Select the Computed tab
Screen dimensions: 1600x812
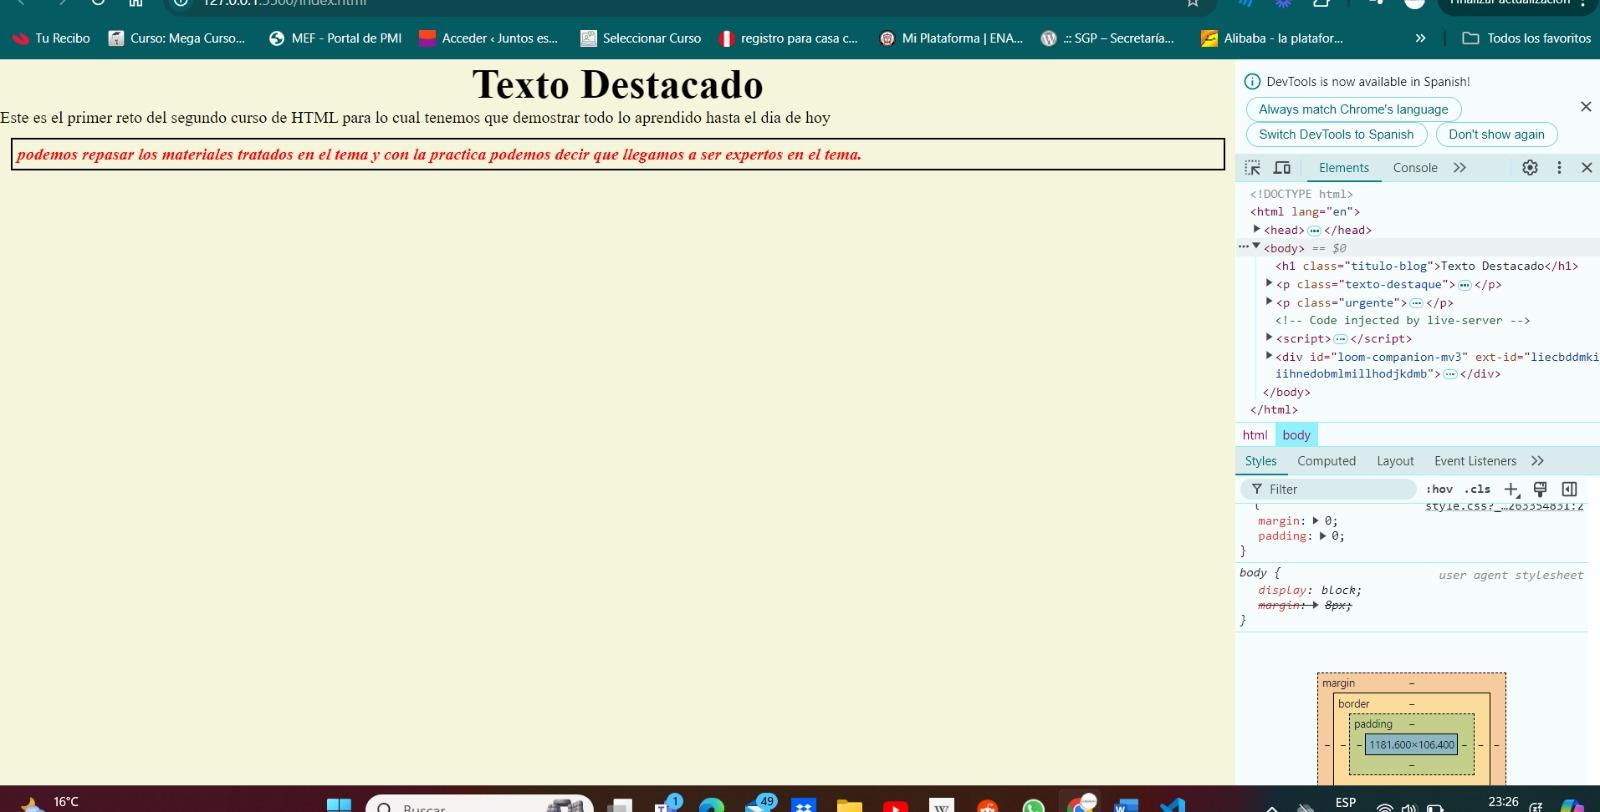(1326, 461)
